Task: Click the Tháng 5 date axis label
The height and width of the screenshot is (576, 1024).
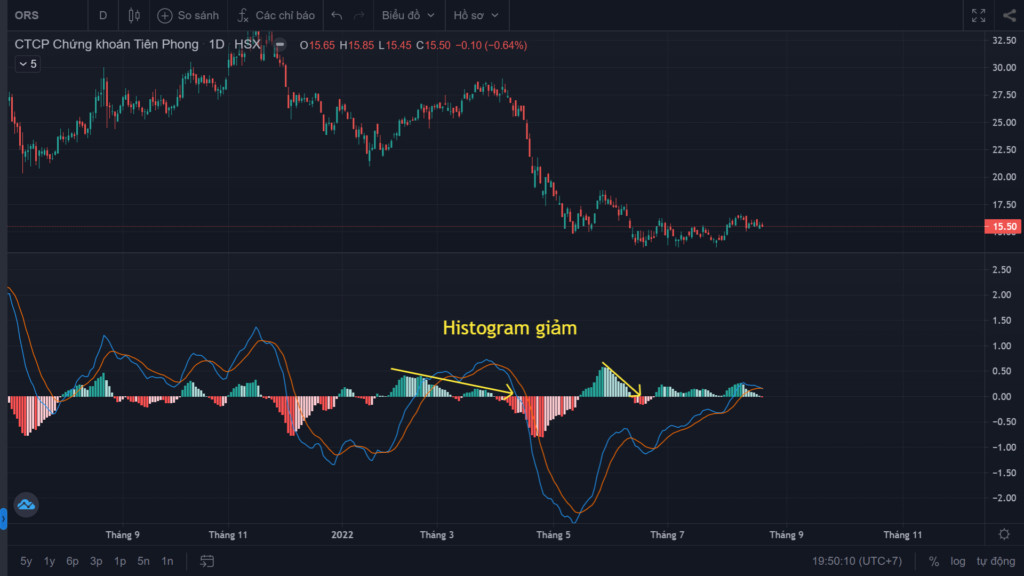Action: click(553, 535)
